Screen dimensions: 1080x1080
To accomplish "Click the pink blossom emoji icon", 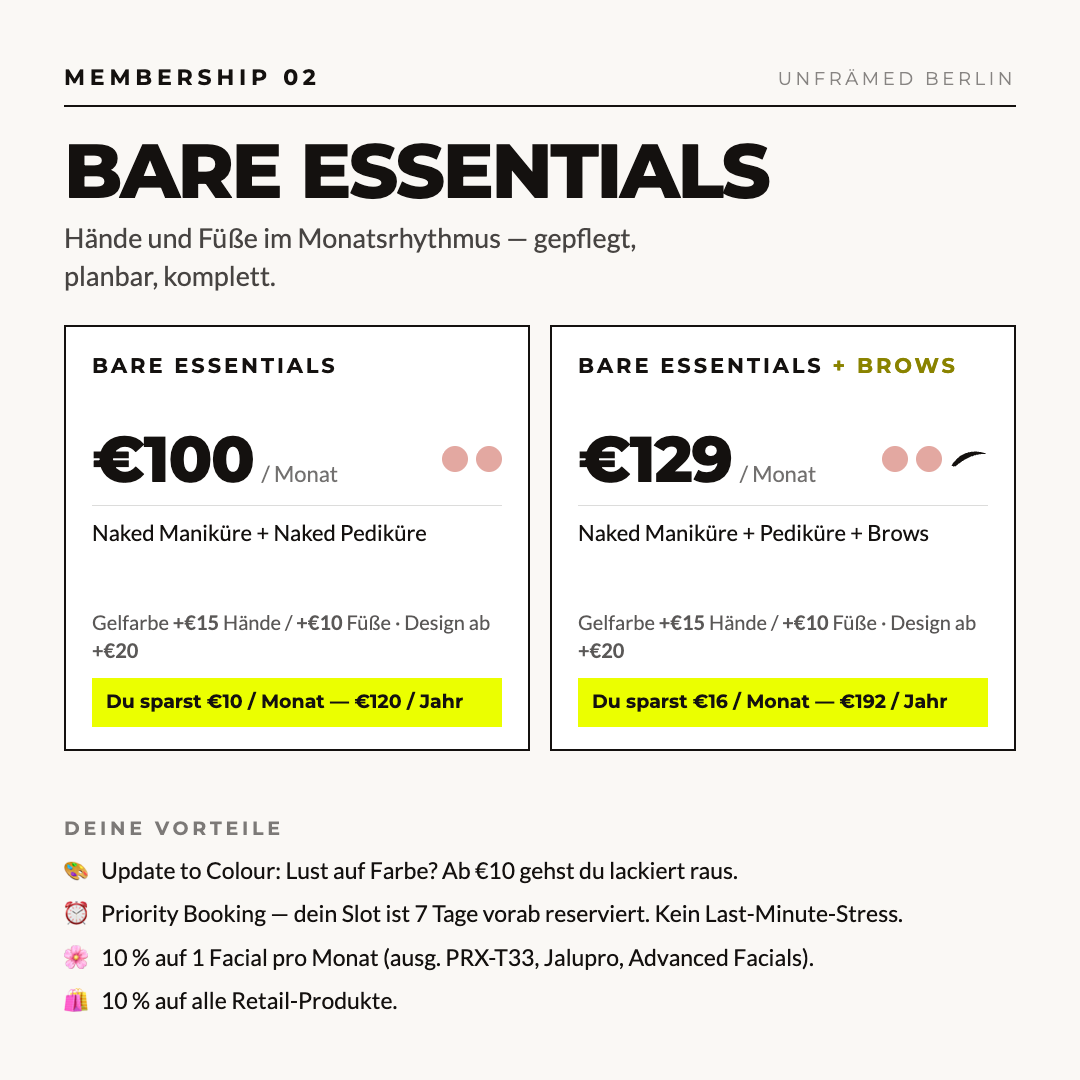I will coord(76,957).
